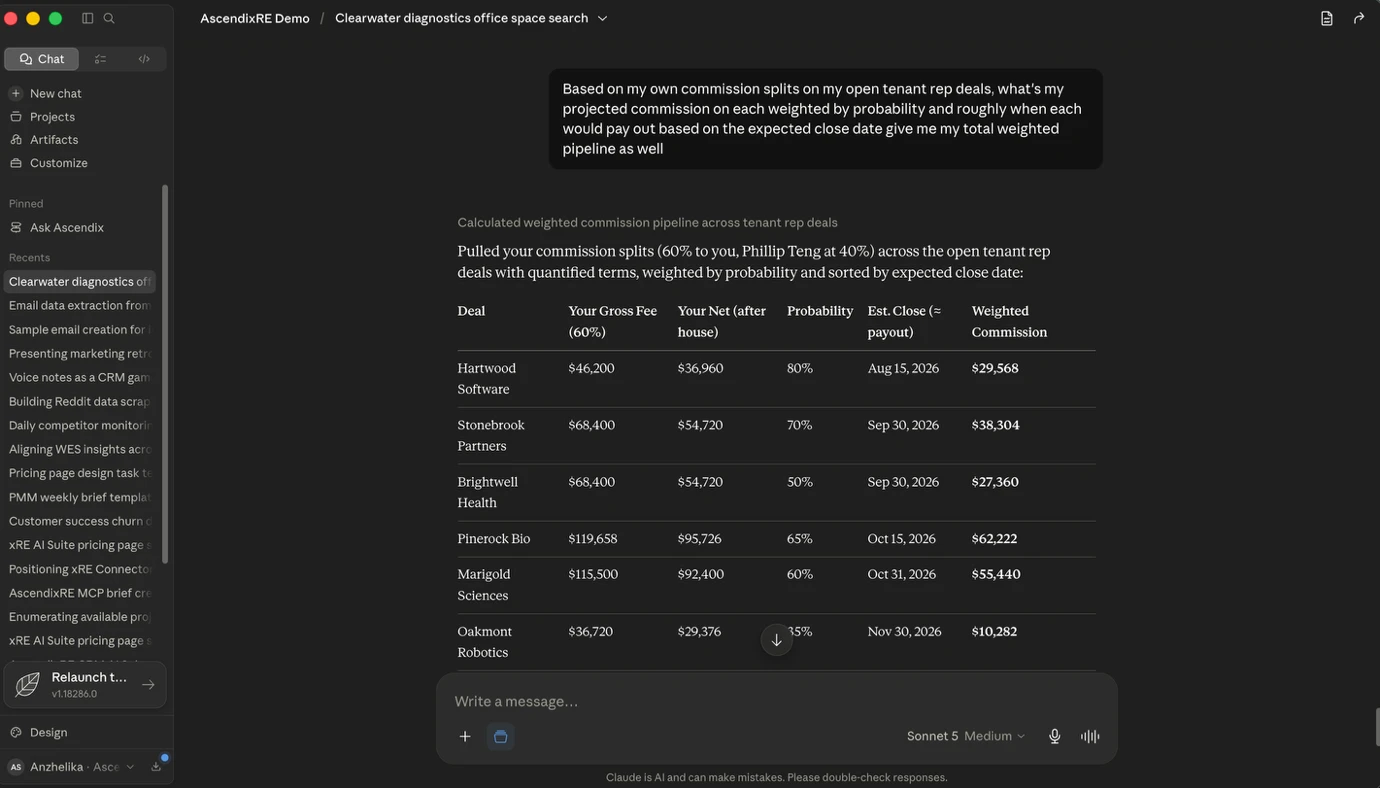Screen dimensions: 1380x788
Task: Click the share arrow icon
Action: (1358, 18)
